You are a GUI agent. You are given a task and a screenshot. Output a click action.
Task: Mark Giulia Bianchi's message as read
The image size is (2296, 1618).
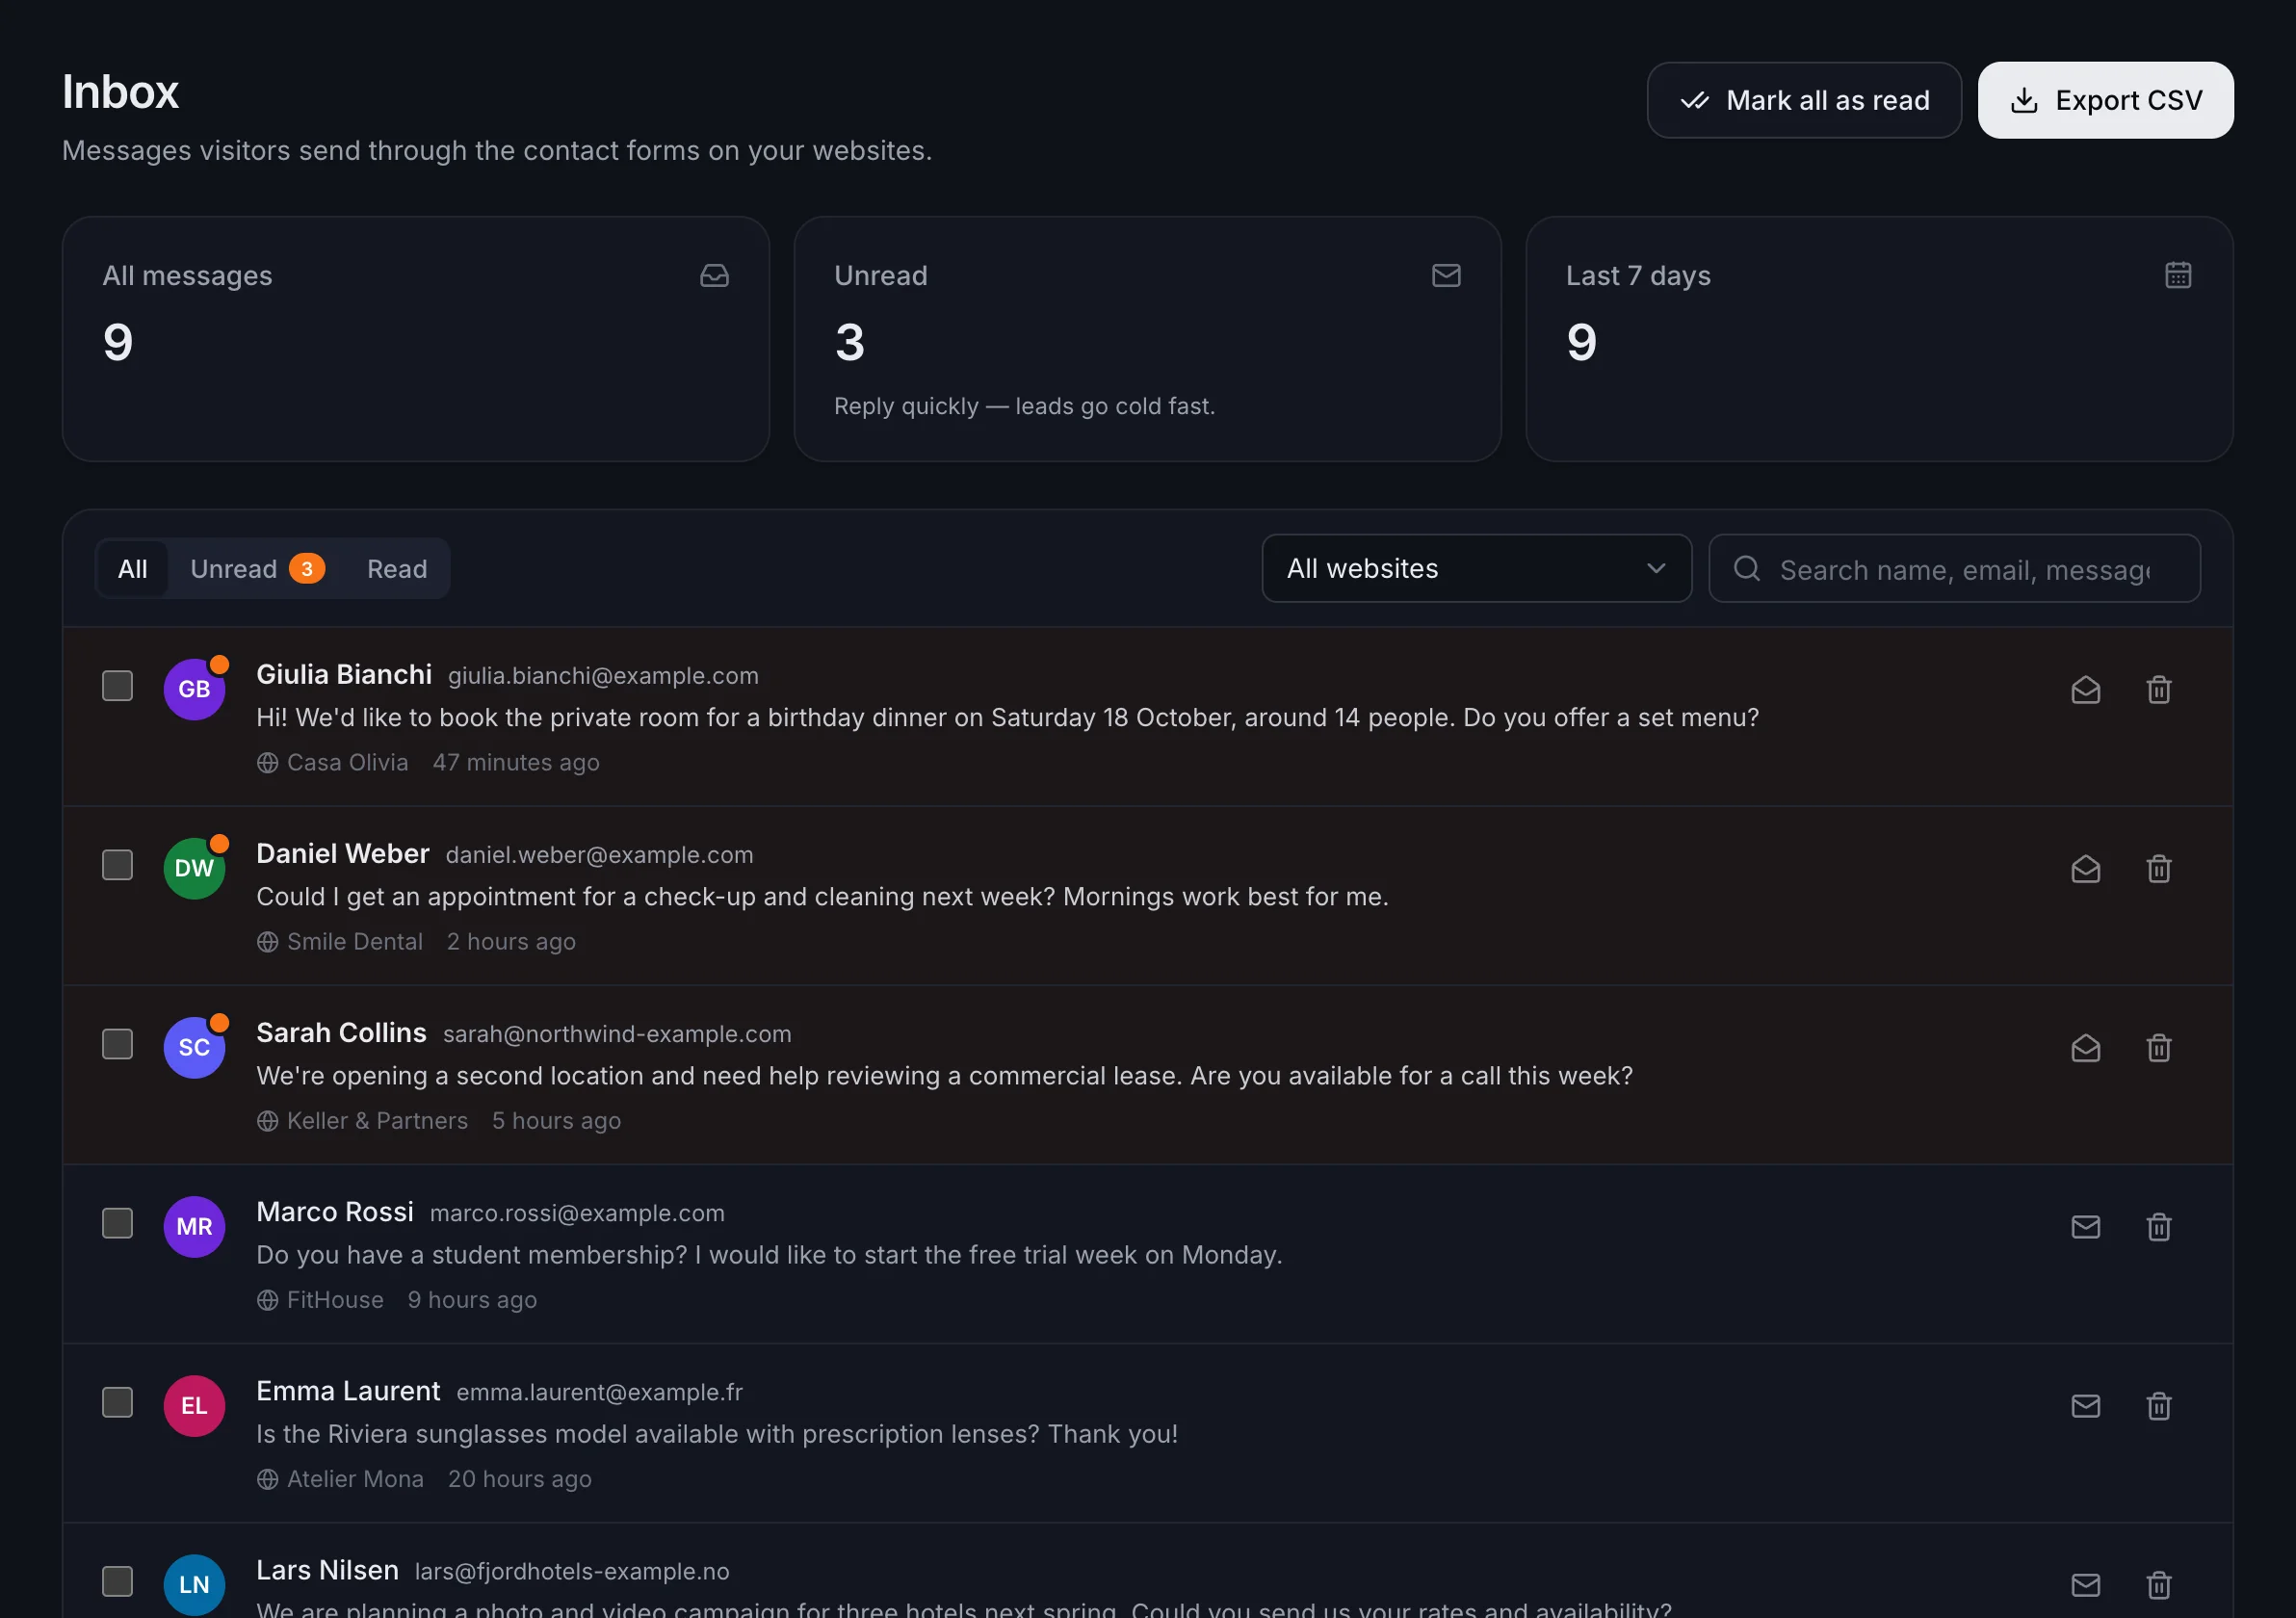pyautogui.click(x=2085, y=690)
